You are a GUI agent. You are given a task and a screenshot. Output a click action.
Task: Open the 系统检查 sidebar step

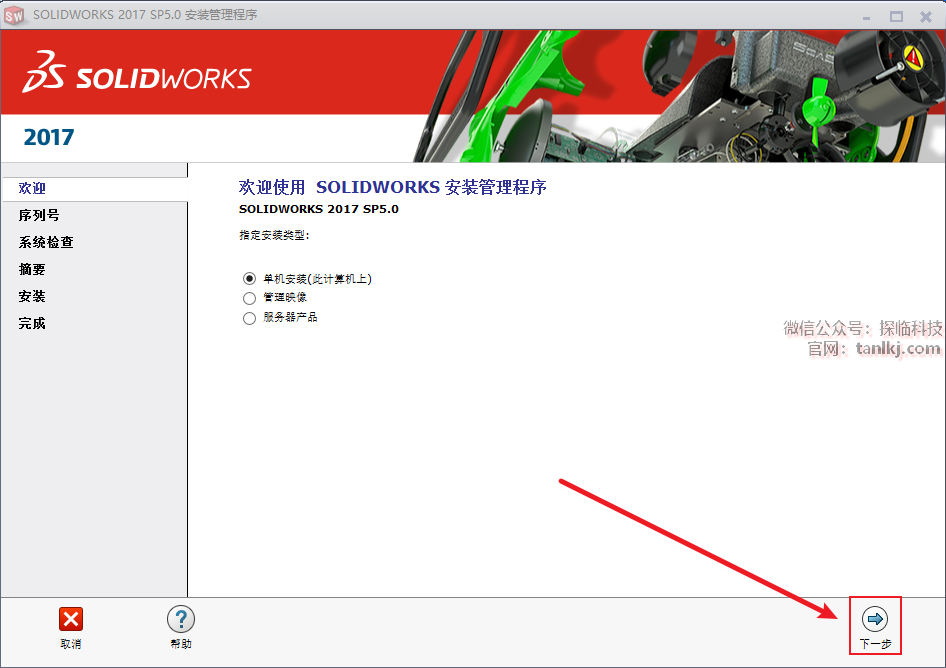coord(46,242)
